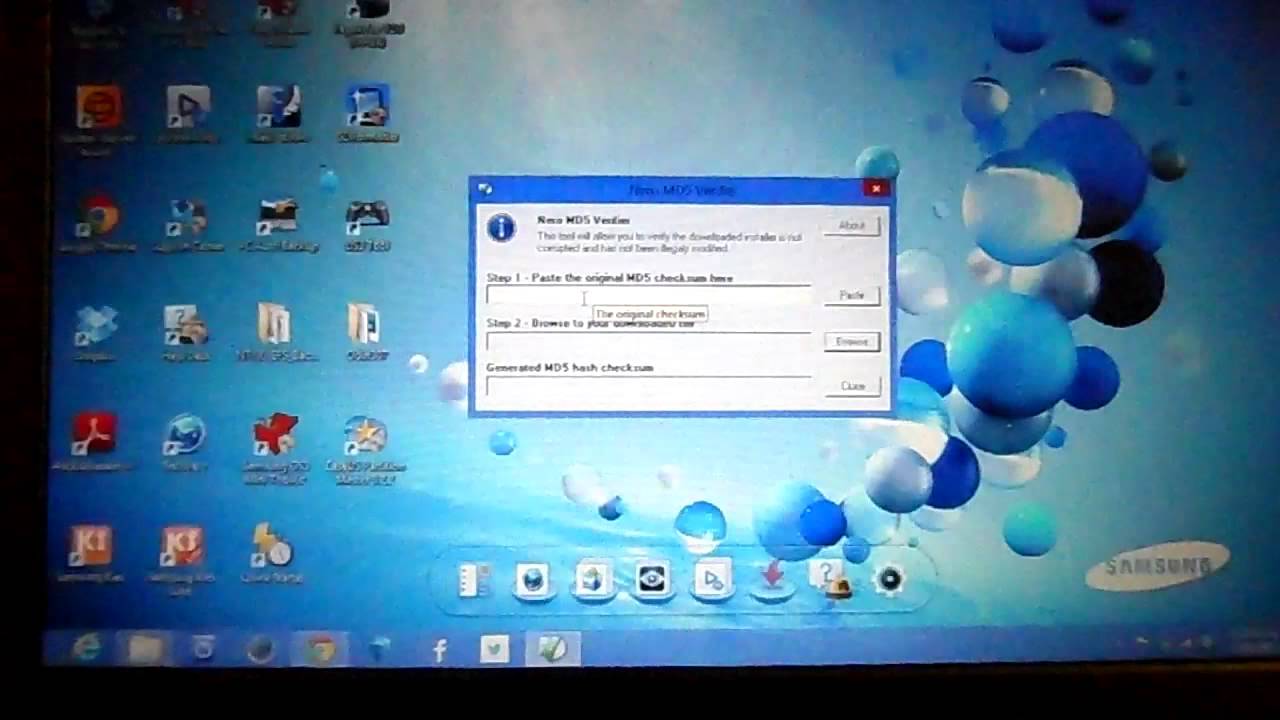Click the blue info icon in the dialog

(x=501, y=228)
